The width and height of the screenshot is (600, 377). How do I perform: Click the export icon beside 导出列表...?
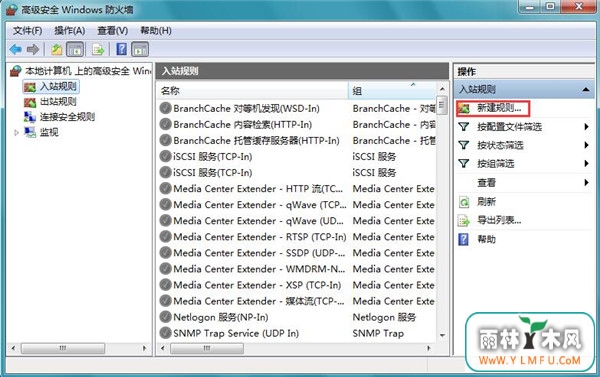(464, 221)
